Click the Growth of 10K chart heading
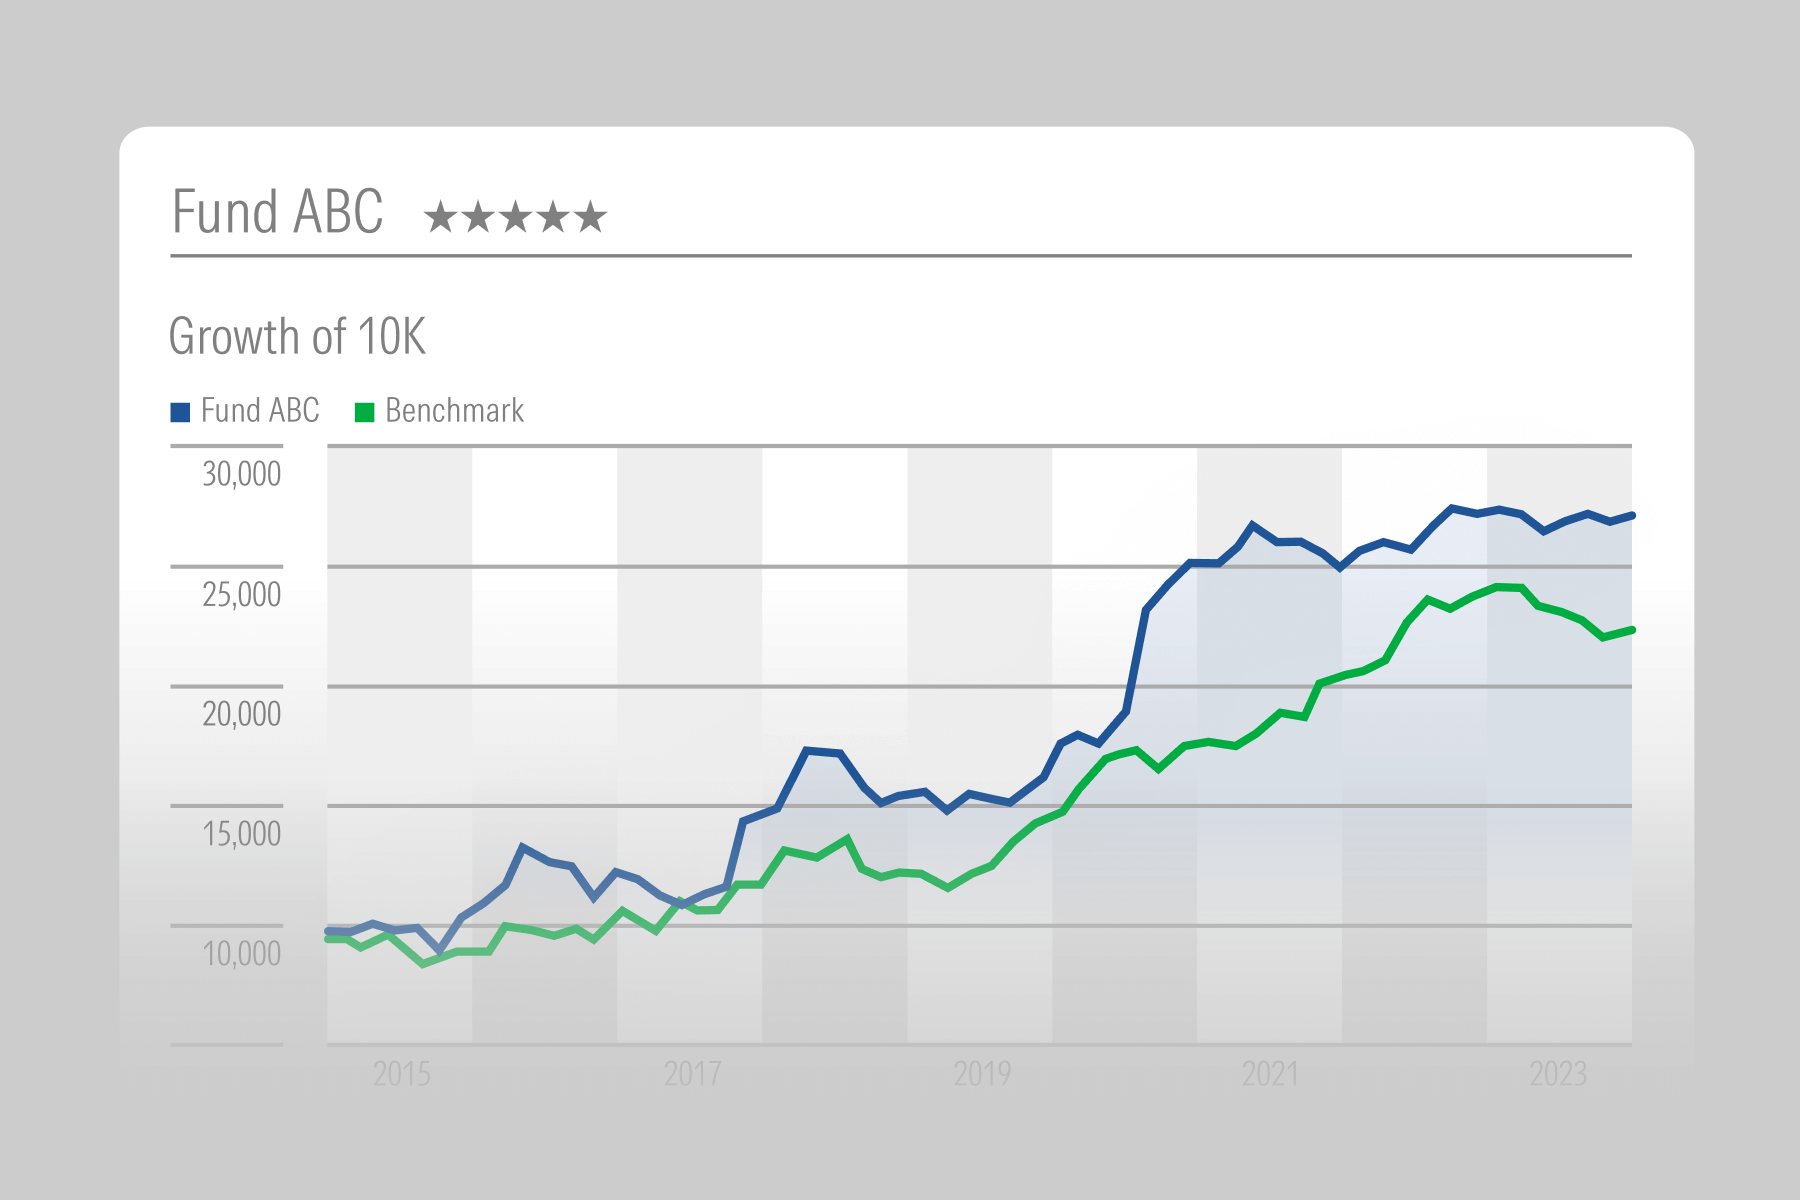This screenshot has width=1800, height=1200. click(x=297, y=337)
